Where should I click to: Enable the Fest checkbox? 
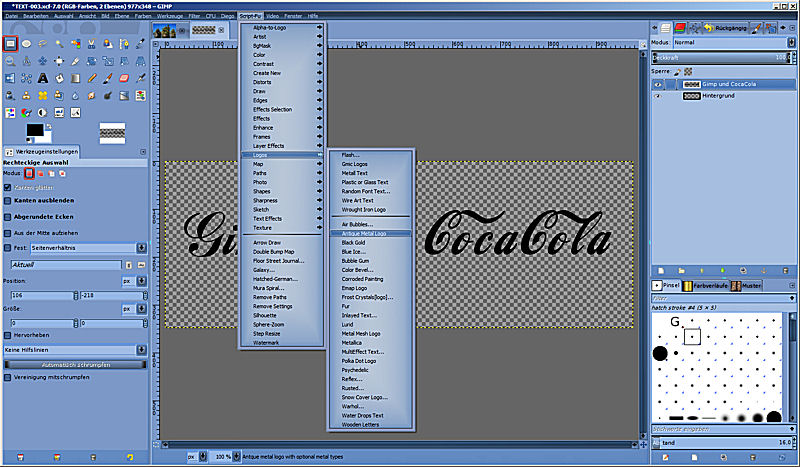click(x=8, y=248)
